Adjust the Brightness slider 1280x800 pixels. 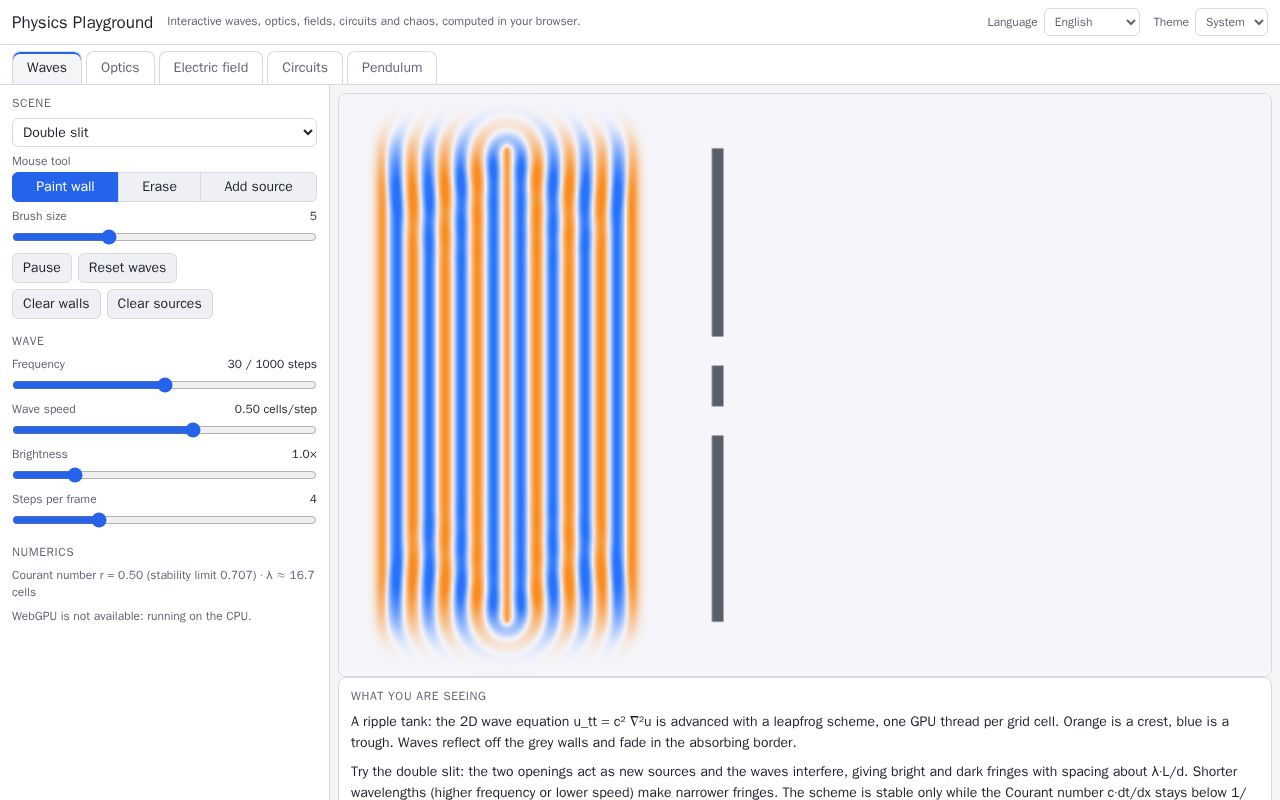(x=164, y=475)
